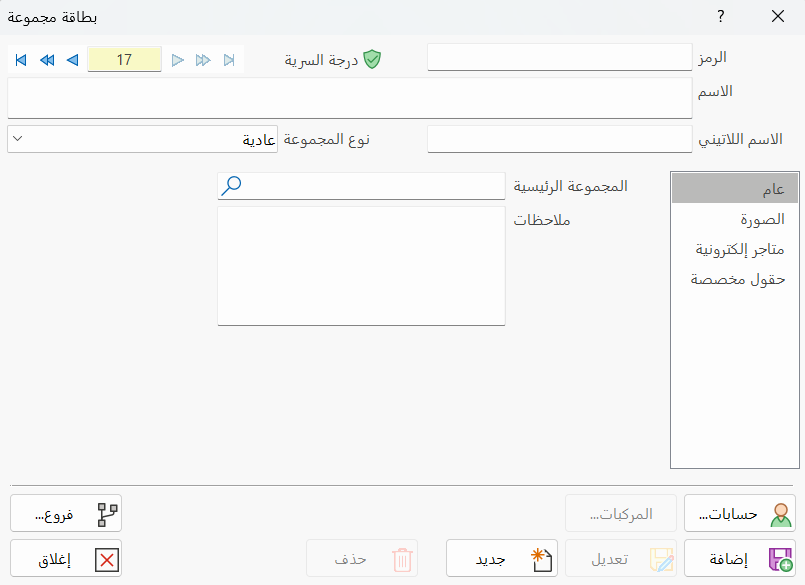Screen dimensions: 805x585
Task: Go to previous record with back arrow icon
Action: coord(70,60)
